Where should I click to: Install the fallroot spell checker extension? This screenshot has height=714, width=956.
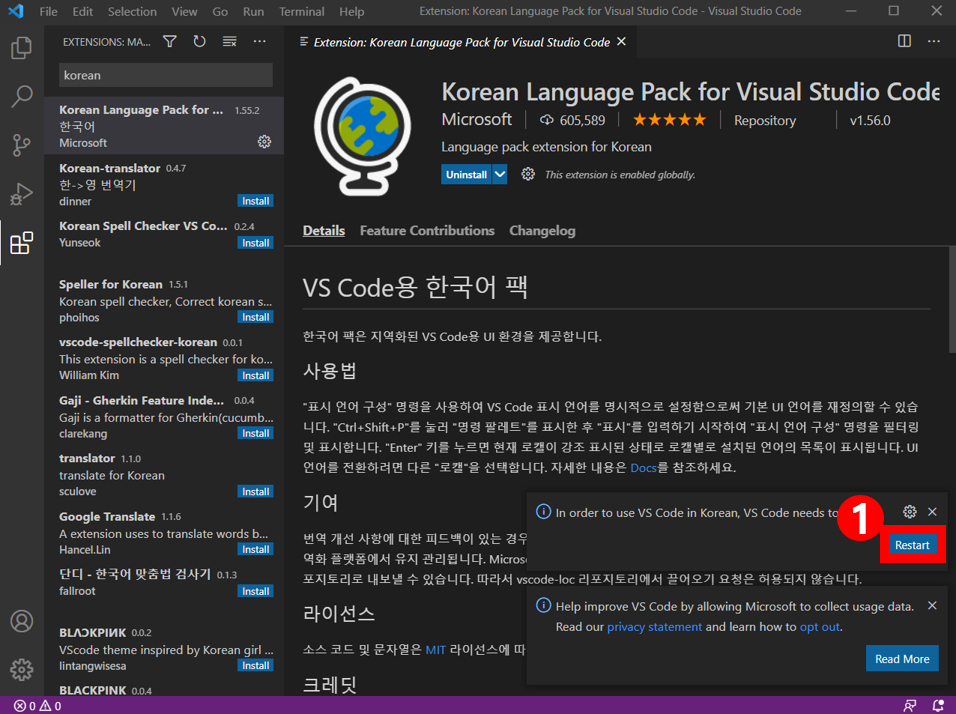(255, 591)
